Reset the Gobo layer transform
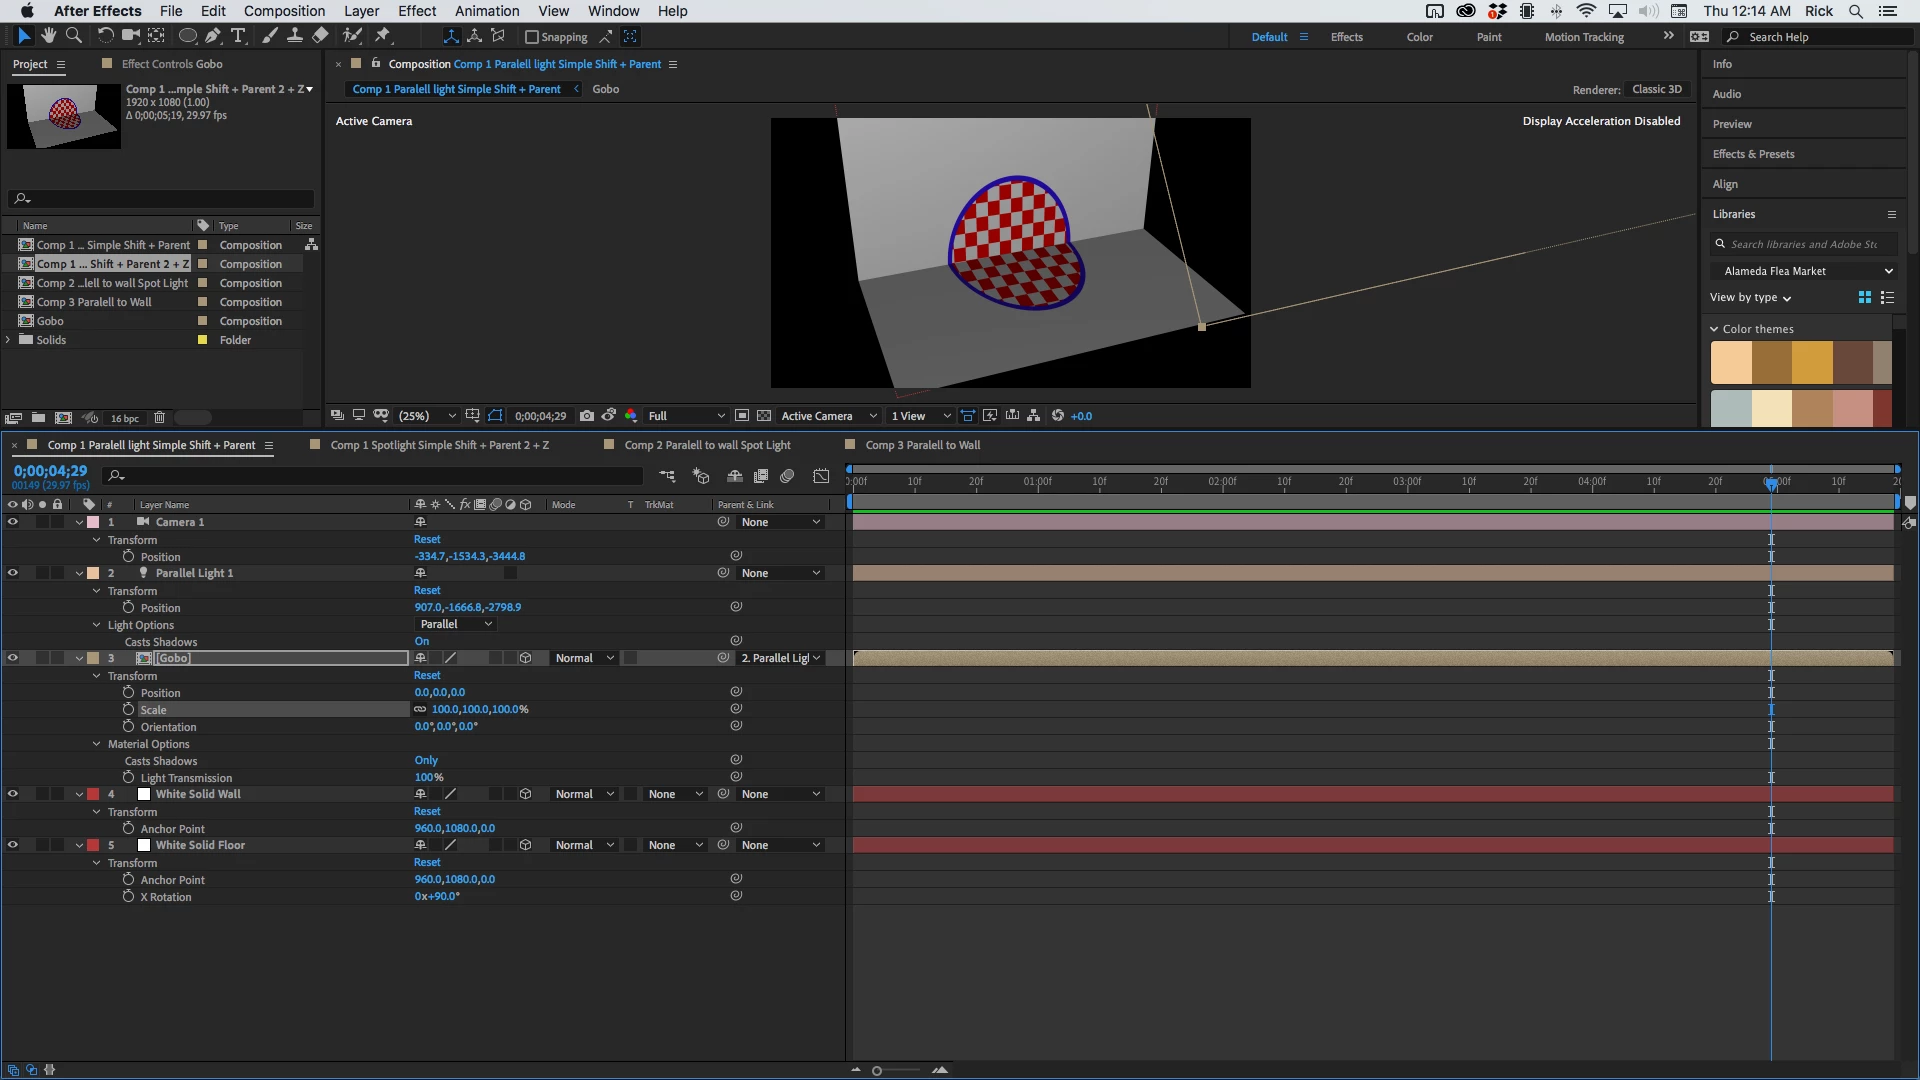This screenshot has width=1920, height=1080. pos(427,676)
